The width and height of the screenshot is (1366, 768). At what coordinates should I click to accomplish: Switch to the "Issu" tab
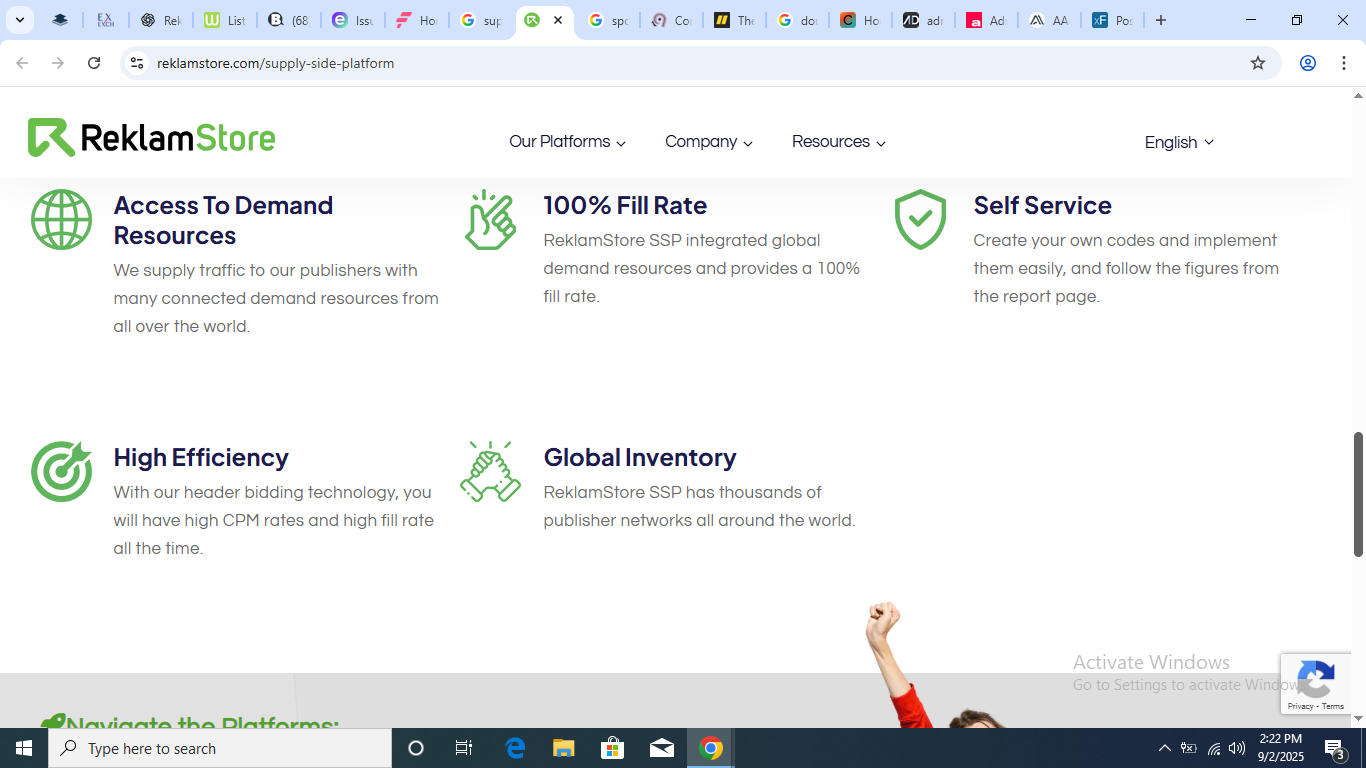(x=352, y=20)
